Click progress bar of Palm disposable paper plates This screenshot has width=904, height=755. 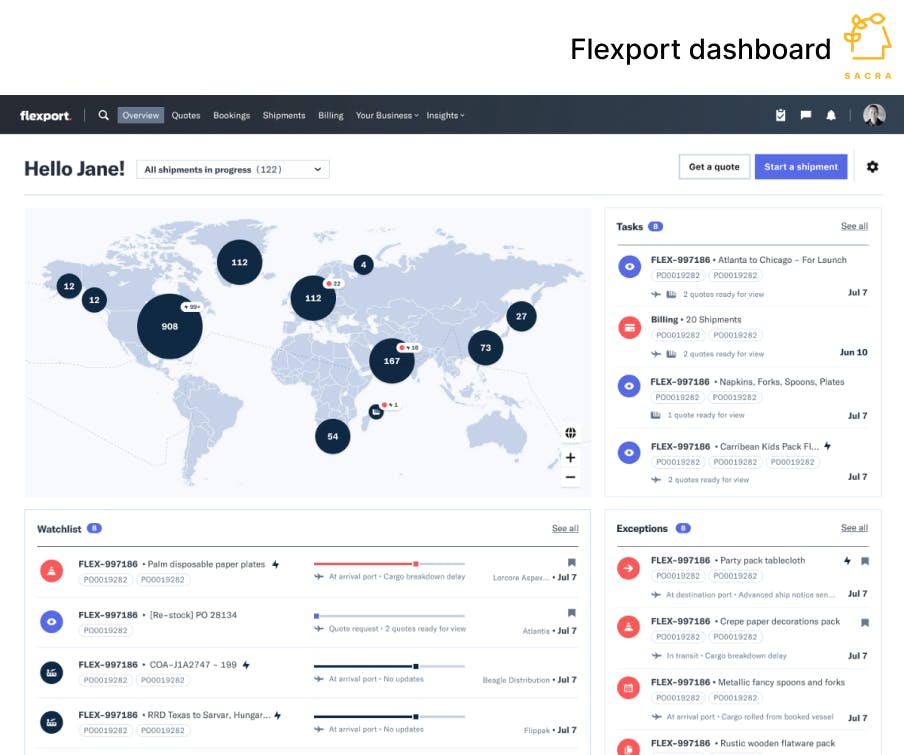[x=389, y=563]
